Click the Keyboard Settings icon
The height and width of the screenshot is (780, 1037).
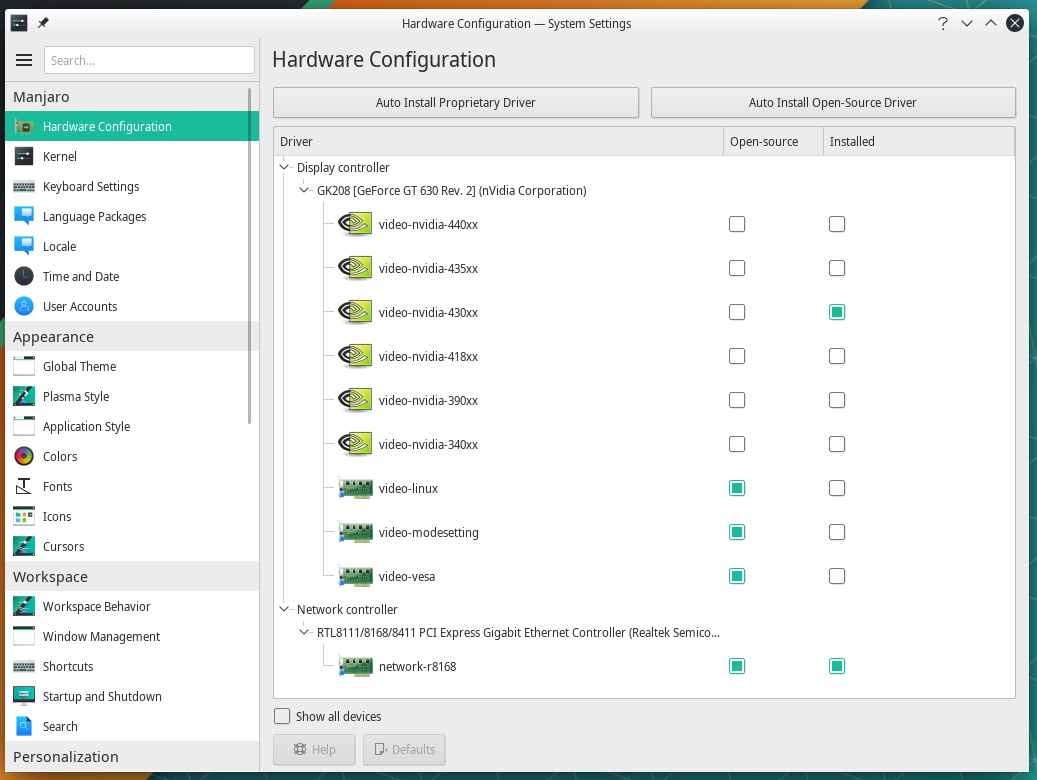point(24,187)
